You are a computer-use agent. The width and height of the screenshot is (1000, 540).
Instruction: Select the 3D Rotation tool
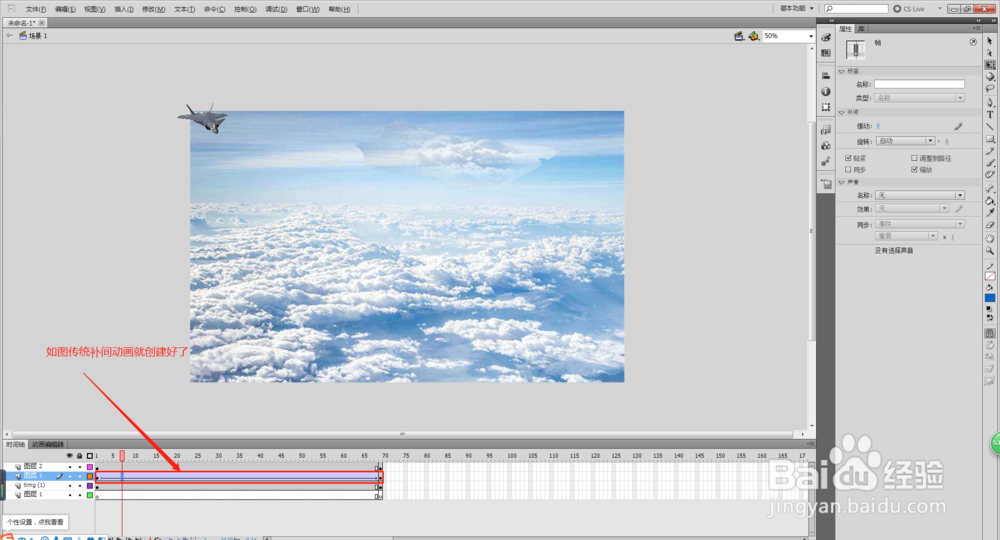click(x=990, y=77)
